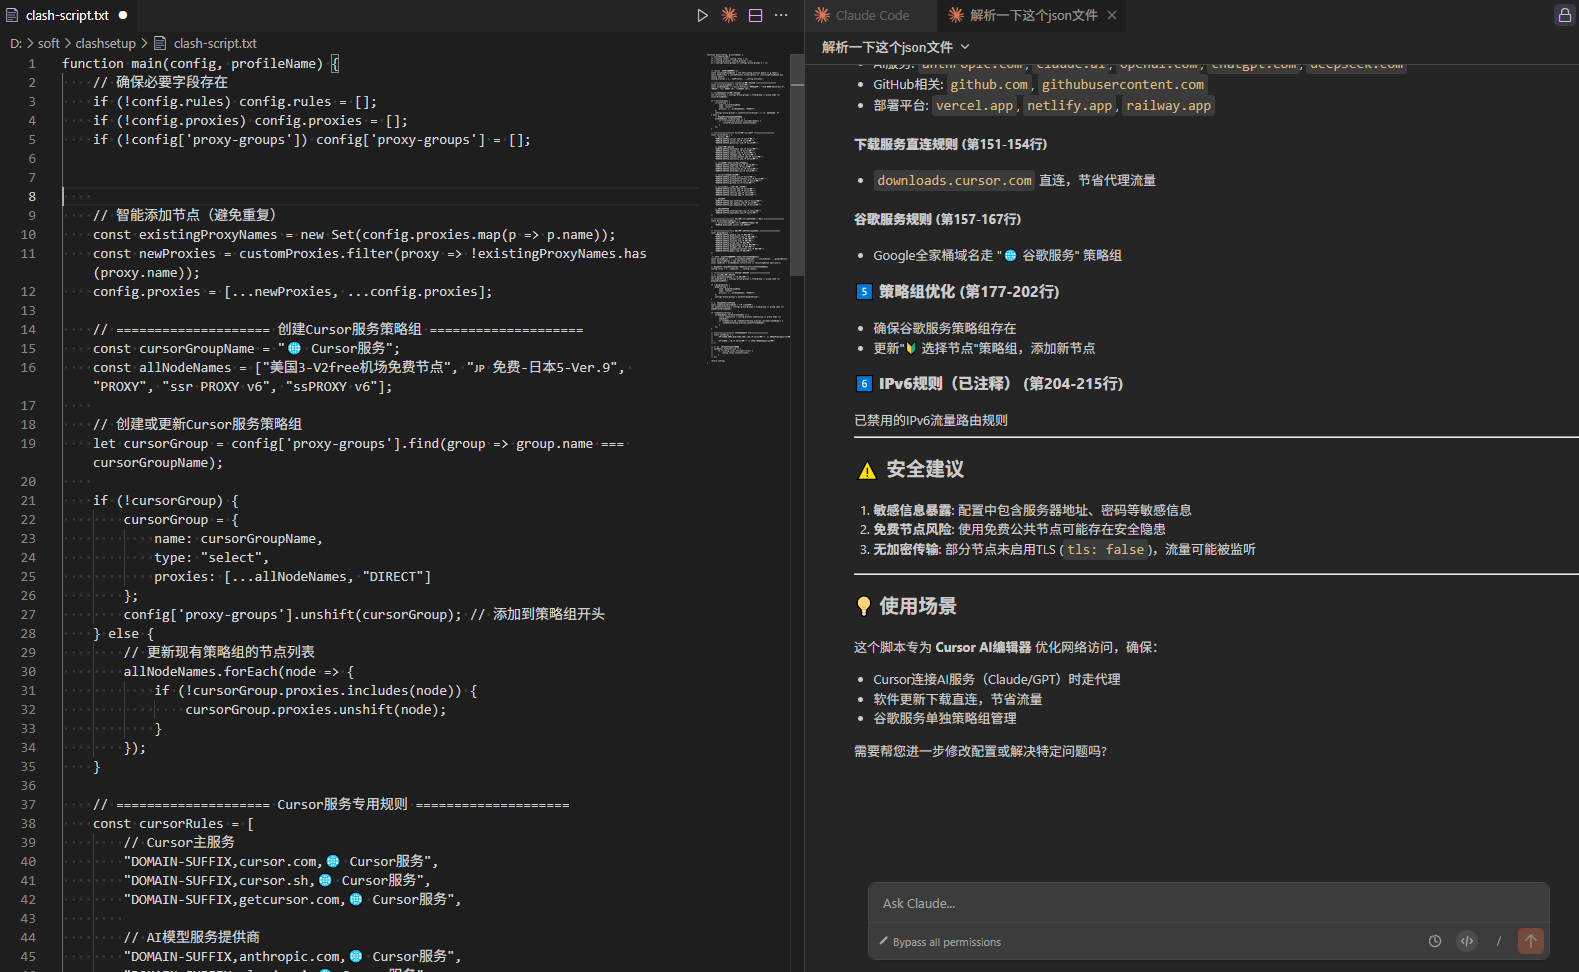Close the 解析一下这个json文件 tab
The height and width of the screenshot is (972, 1579).
tap(1111, 15)
